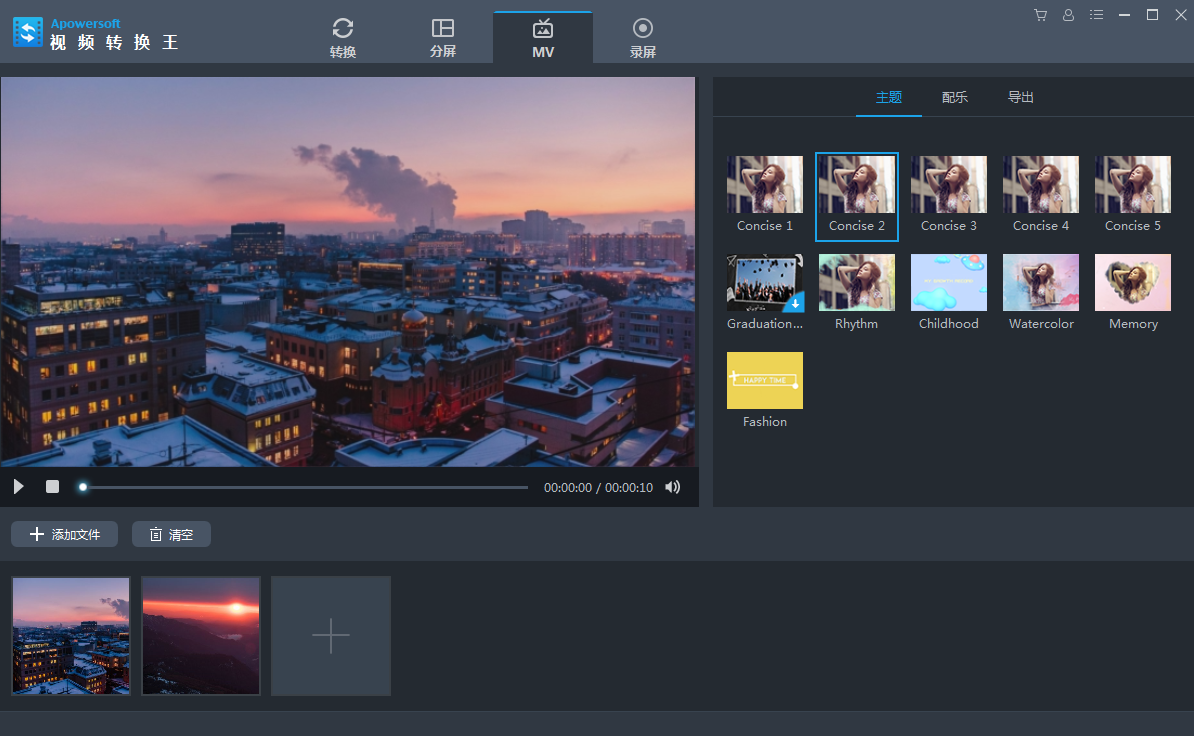Click the stop playback button
1194x736 pixels.
pyautogui.click(x=51, y=486)
